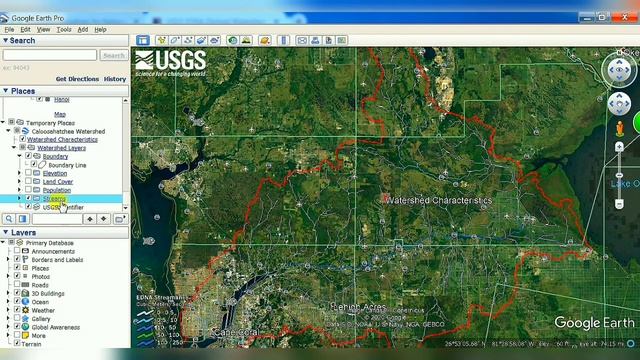The image size is (640, 360).
Task: Move selected place down with arrow
Action: click(x=104, y=219)
